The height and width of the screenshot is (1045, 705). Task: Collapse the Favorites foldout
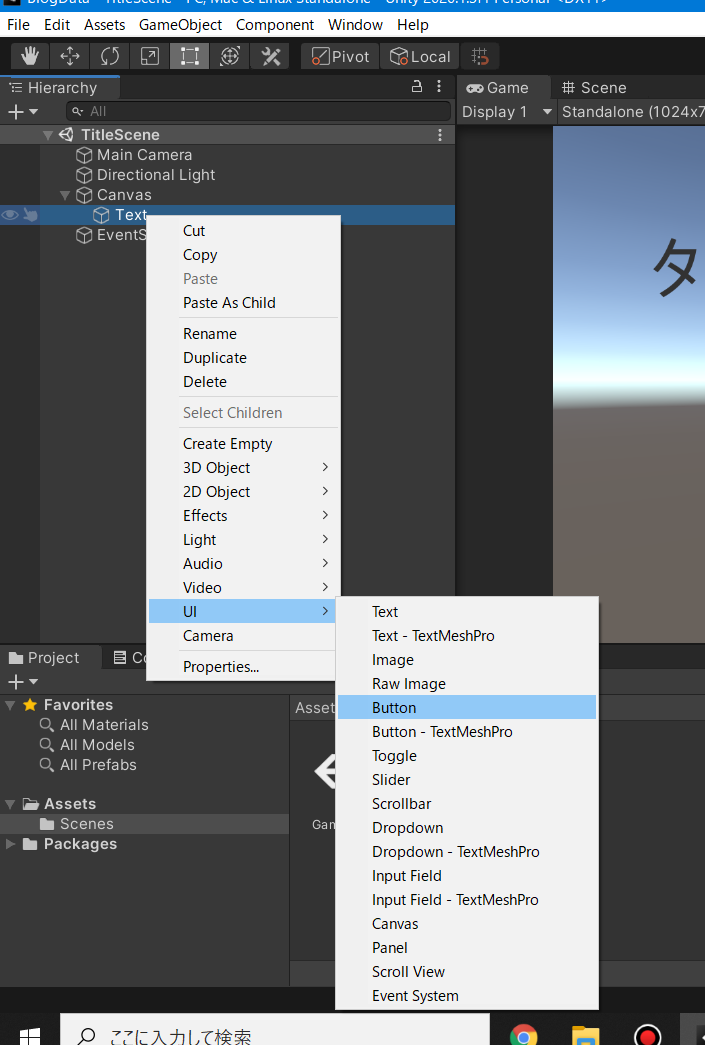click(10, 705)
